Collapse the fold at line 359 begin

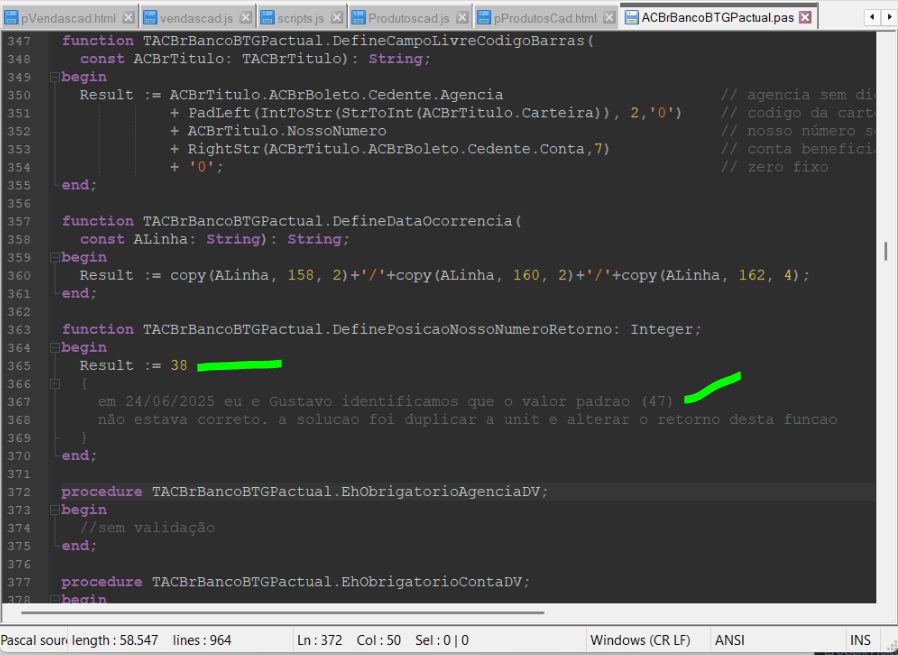pos(54,257)
